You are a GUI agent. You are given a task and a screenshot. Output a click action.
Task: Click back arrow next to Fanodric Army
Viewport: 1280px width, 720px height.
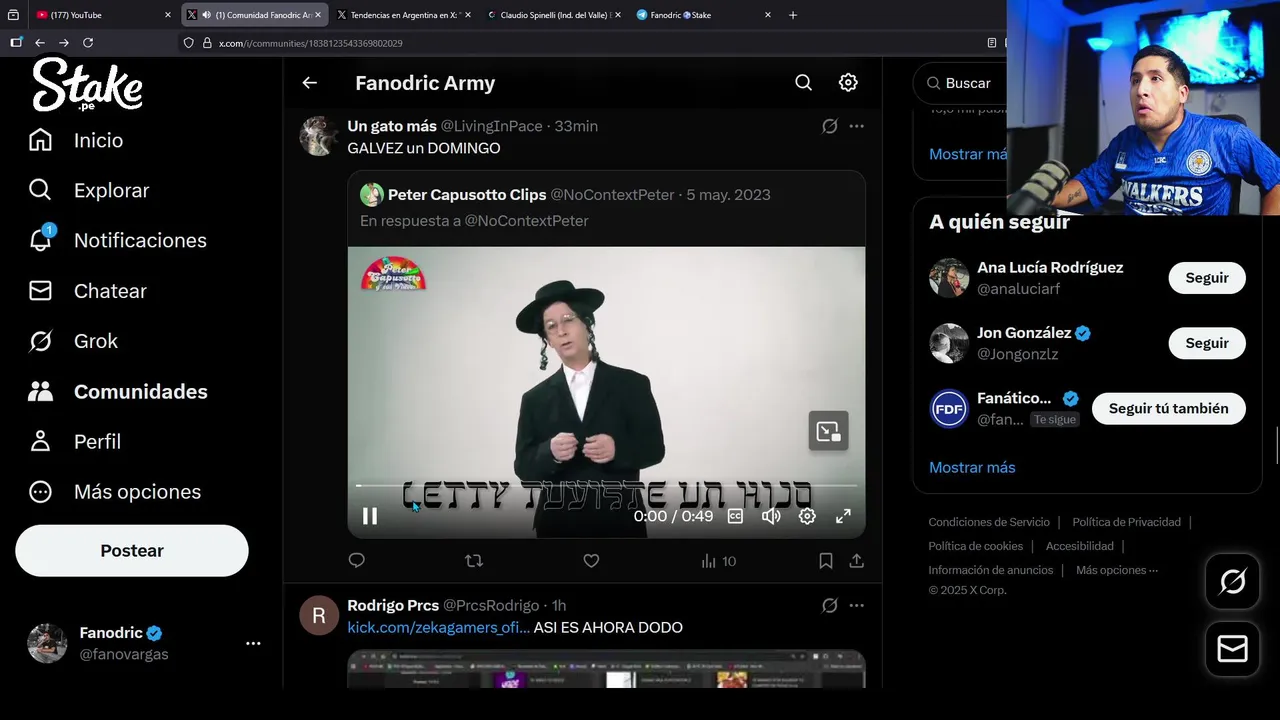pyautogui.click(x=310, y=83)
